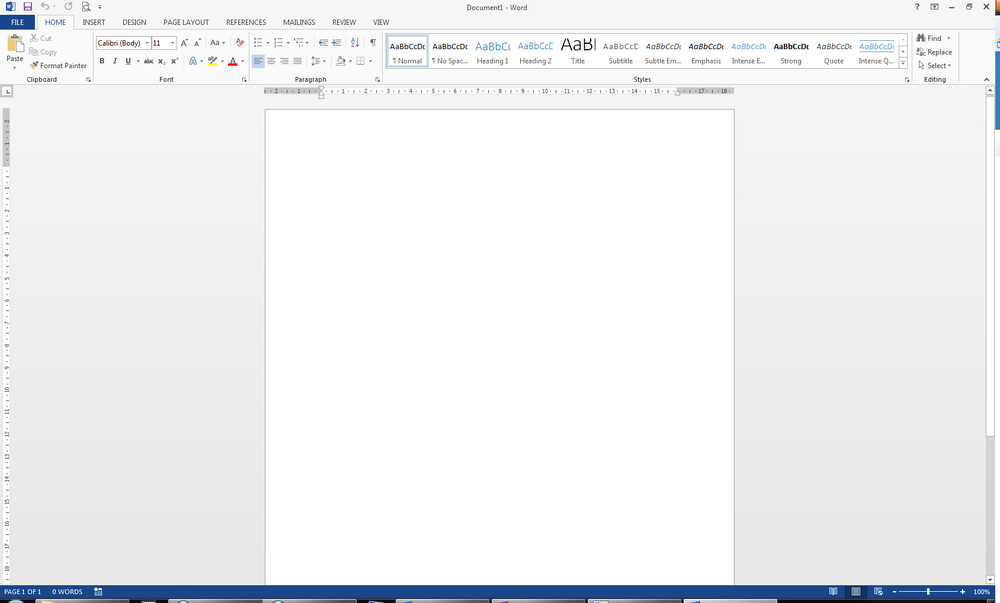This screenshot has height=603, width=1000.
Task: Click the Increase Indent icon
Action: [336, 43]
